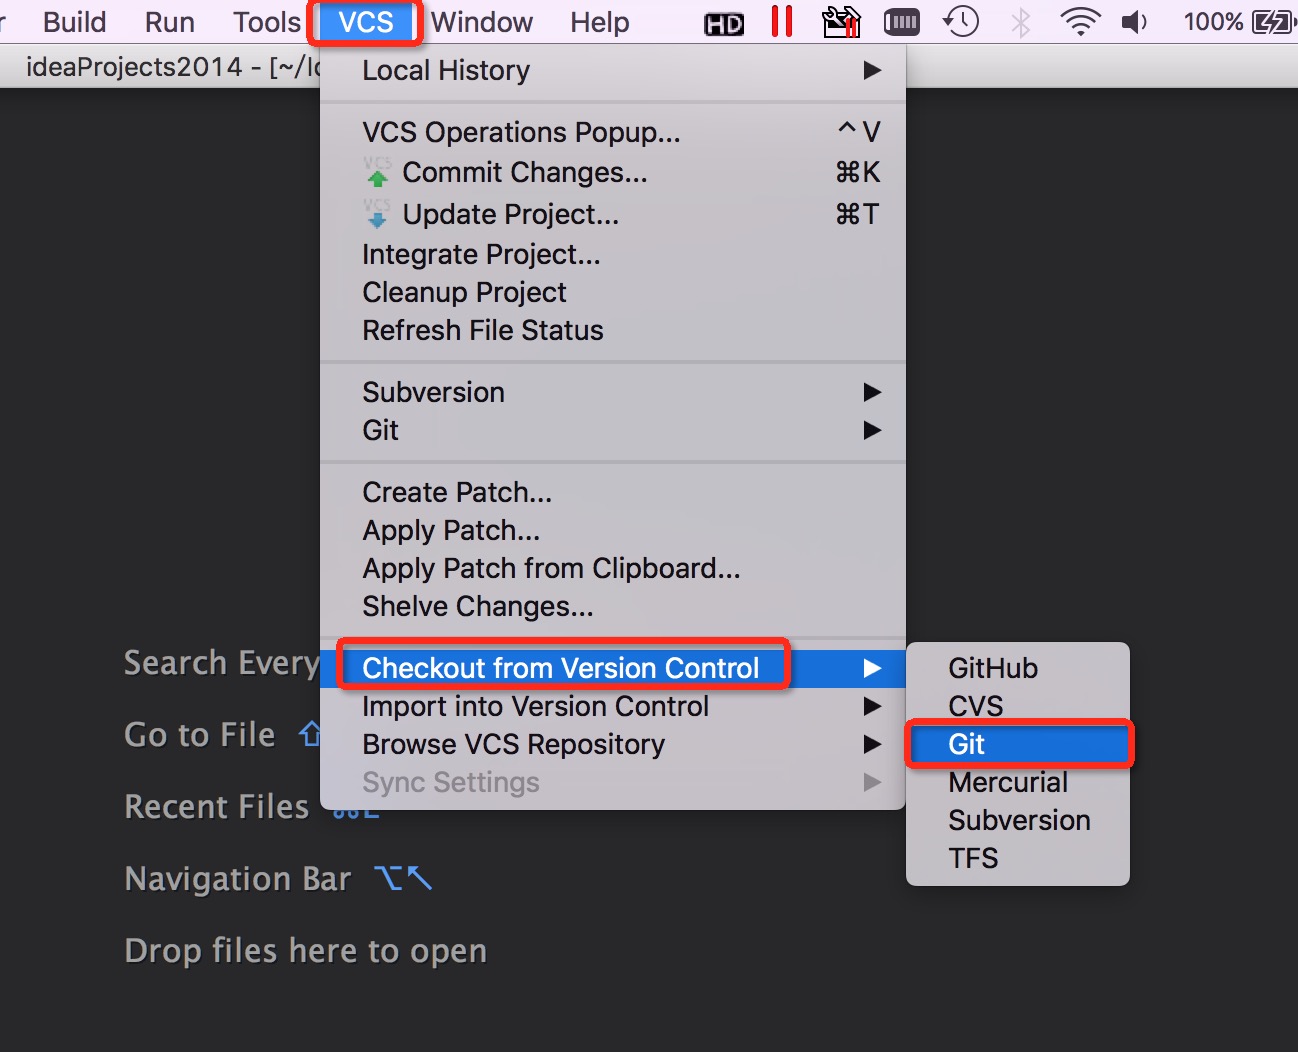
Task: Select TFS in checkout submenu
Action: [1018, 858]
